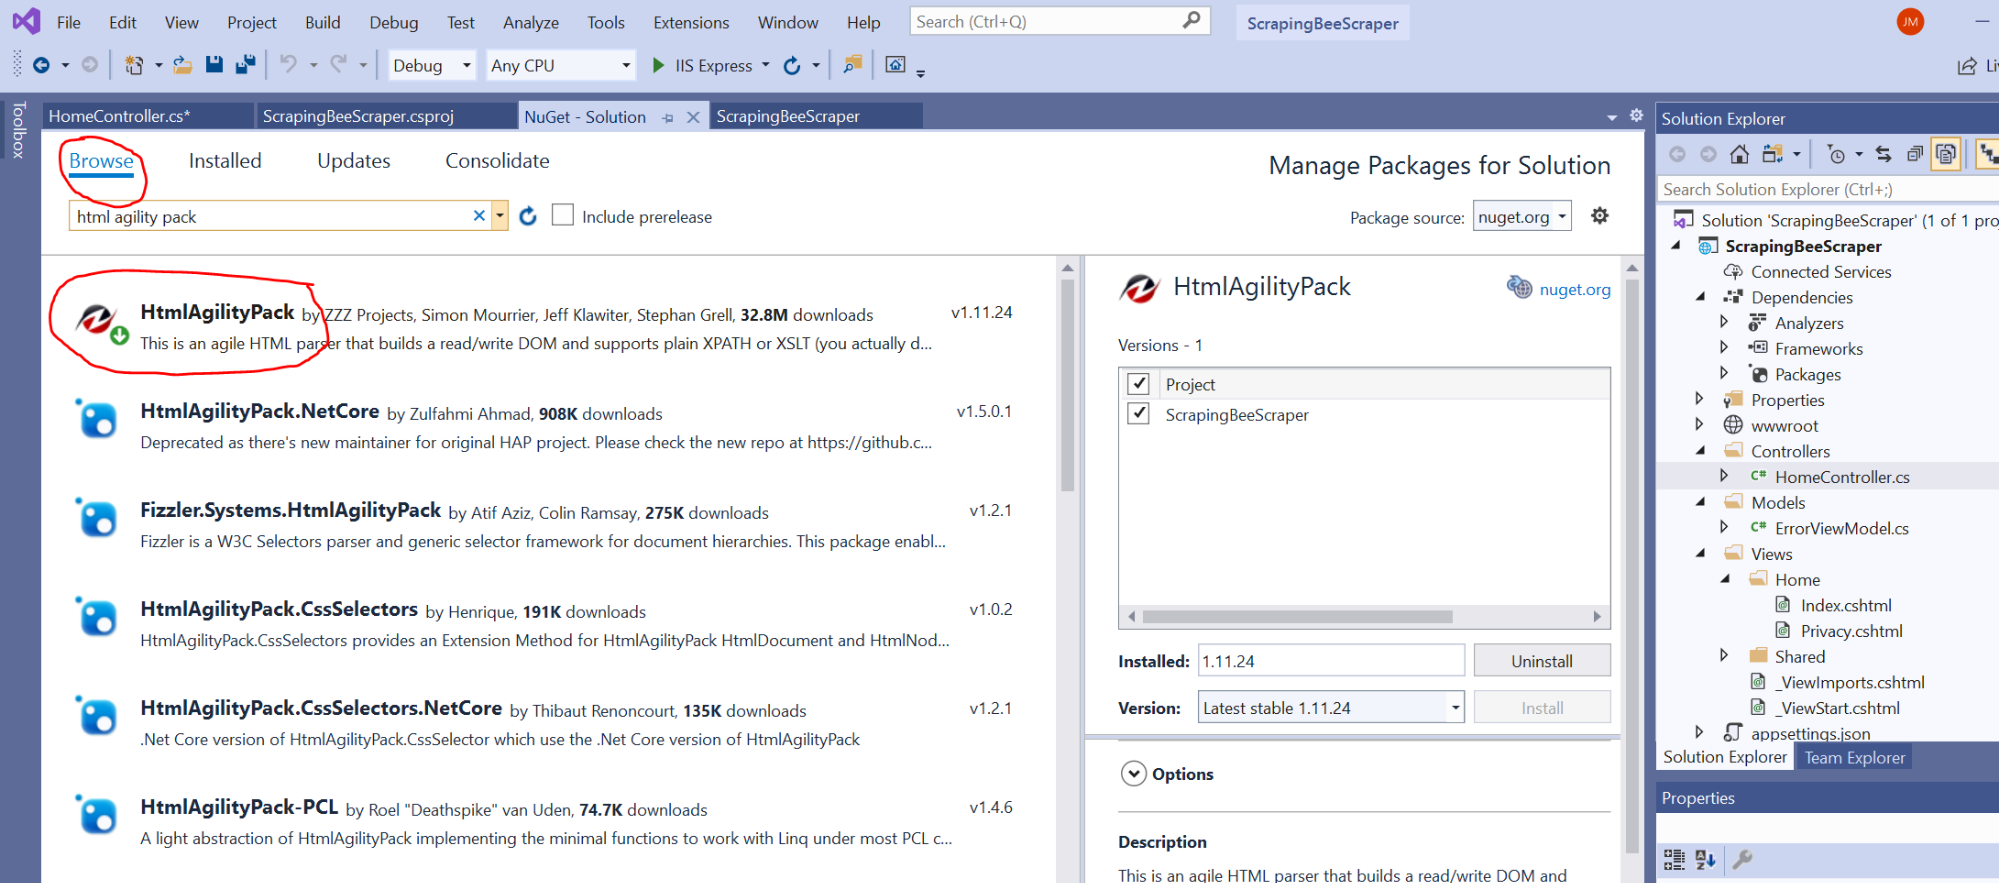The height and width of the screenshot is (883, 1999).
Task: Open search history dropdown in NuGet search box
Action: pyautogui.click(x=500, y=216)
